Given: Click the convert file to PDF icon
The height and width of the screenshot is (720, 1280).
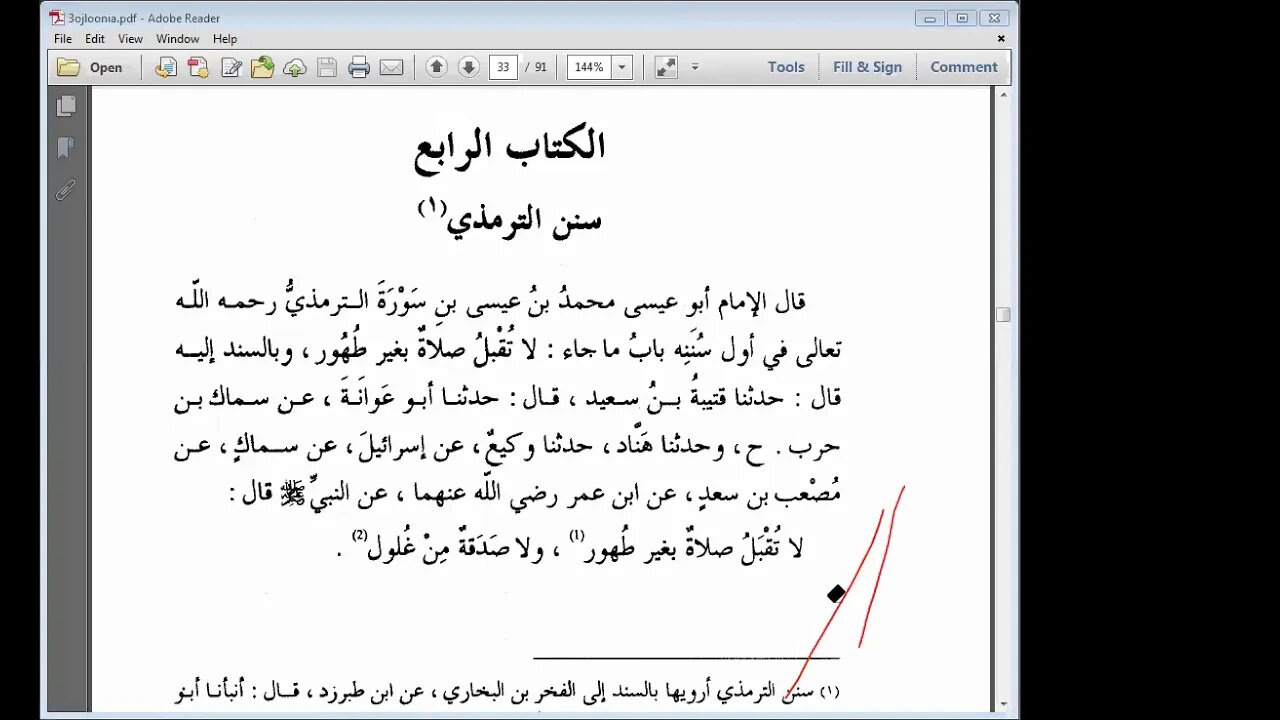Looking at the screenshot, I should (x=166, y=67).
